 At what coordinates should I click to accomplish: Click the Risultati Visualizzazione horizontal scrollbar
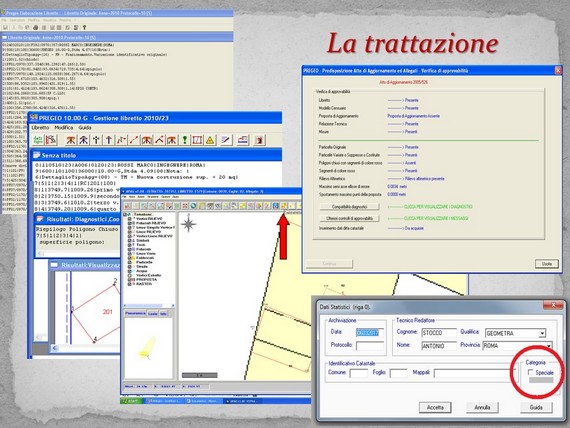point(87,348)
